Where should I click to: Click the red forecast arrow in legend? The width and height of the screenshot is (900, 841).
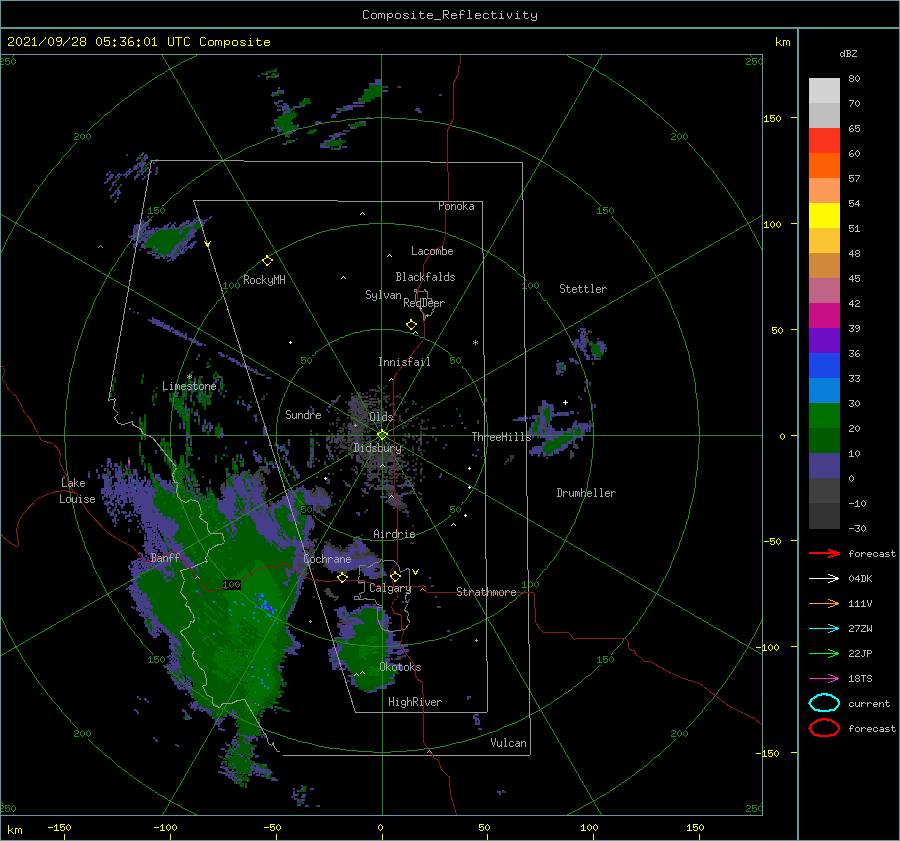click(x=824, y=553)
